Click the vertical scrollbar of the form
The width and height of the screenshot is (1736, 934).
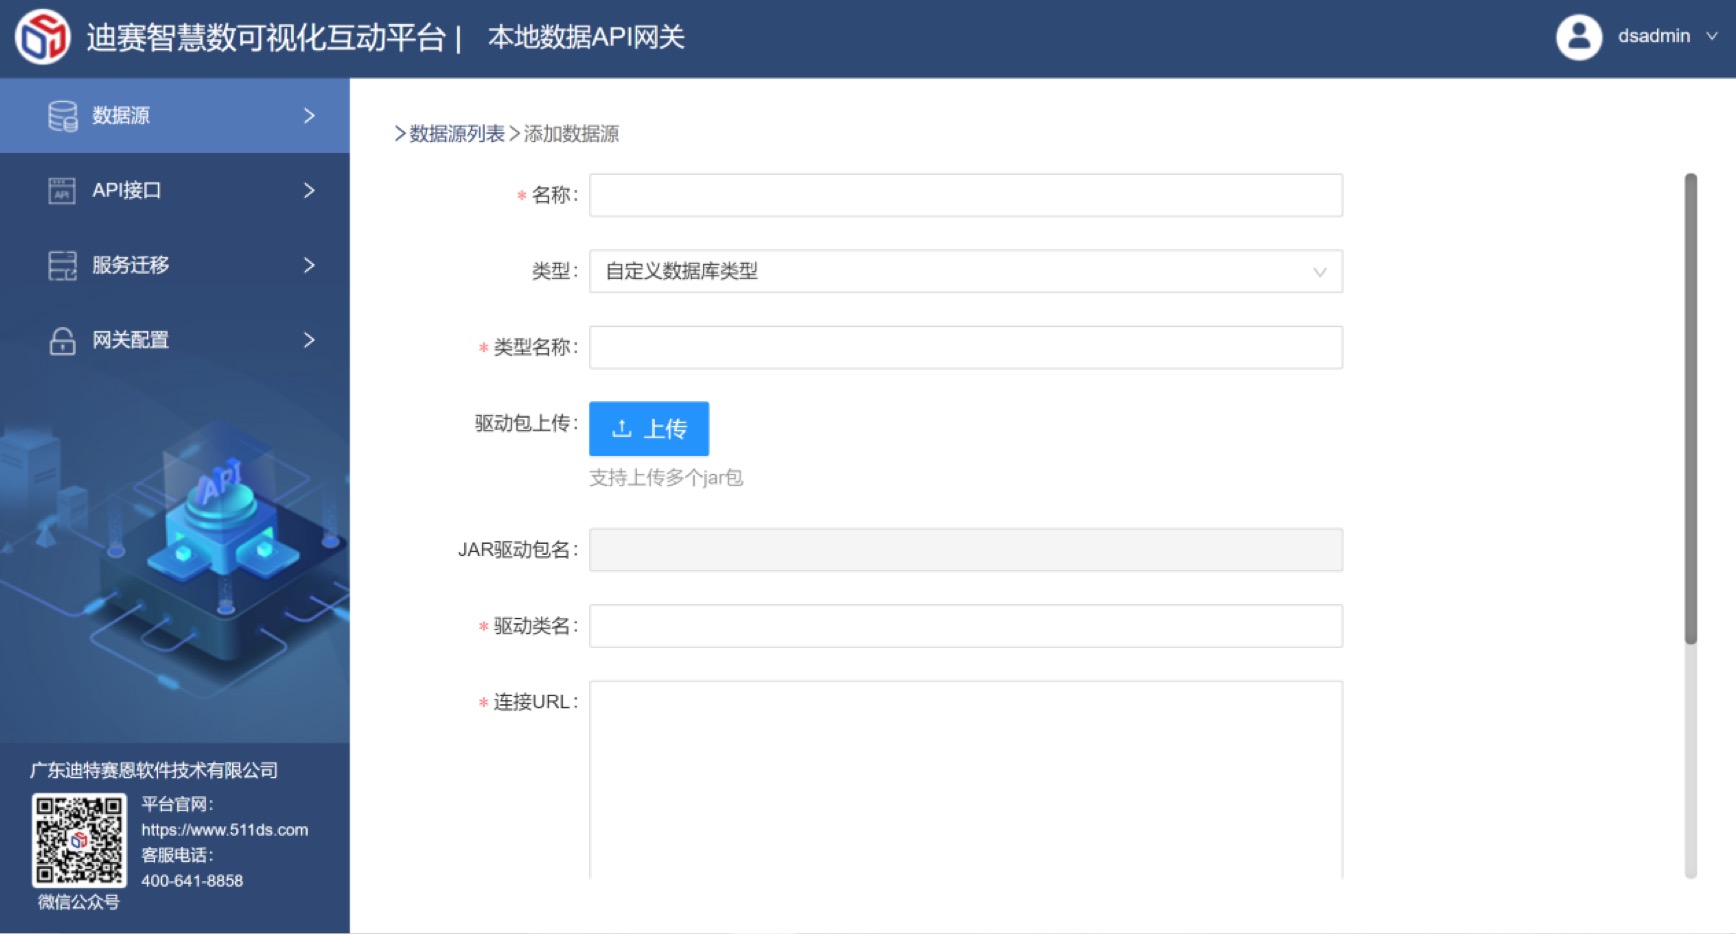pos(1690,409)
